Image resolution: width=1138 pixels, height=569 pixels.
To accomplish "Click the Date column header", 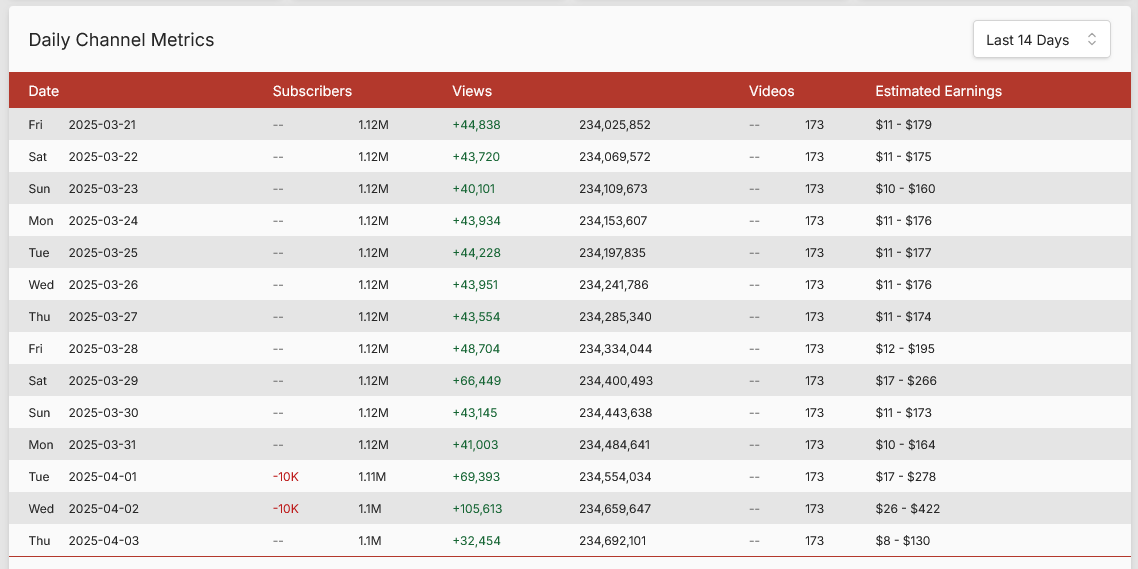I will pos(44,91).
